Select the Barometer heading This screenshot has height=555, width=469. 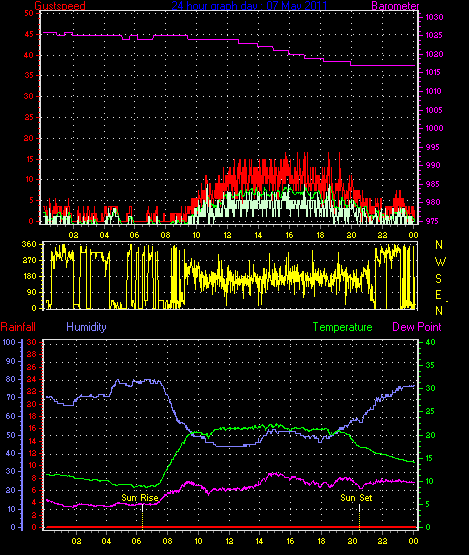pyautogui.click(x=395, y=6)
